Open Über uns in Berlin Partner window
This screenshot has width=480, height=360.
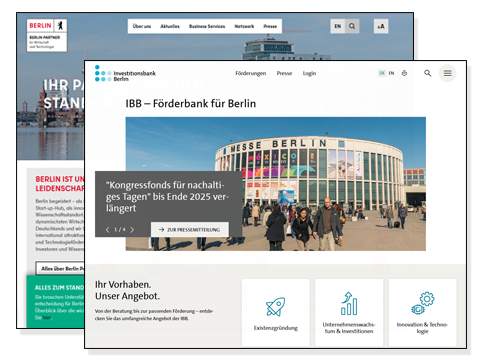pos(142,26)
